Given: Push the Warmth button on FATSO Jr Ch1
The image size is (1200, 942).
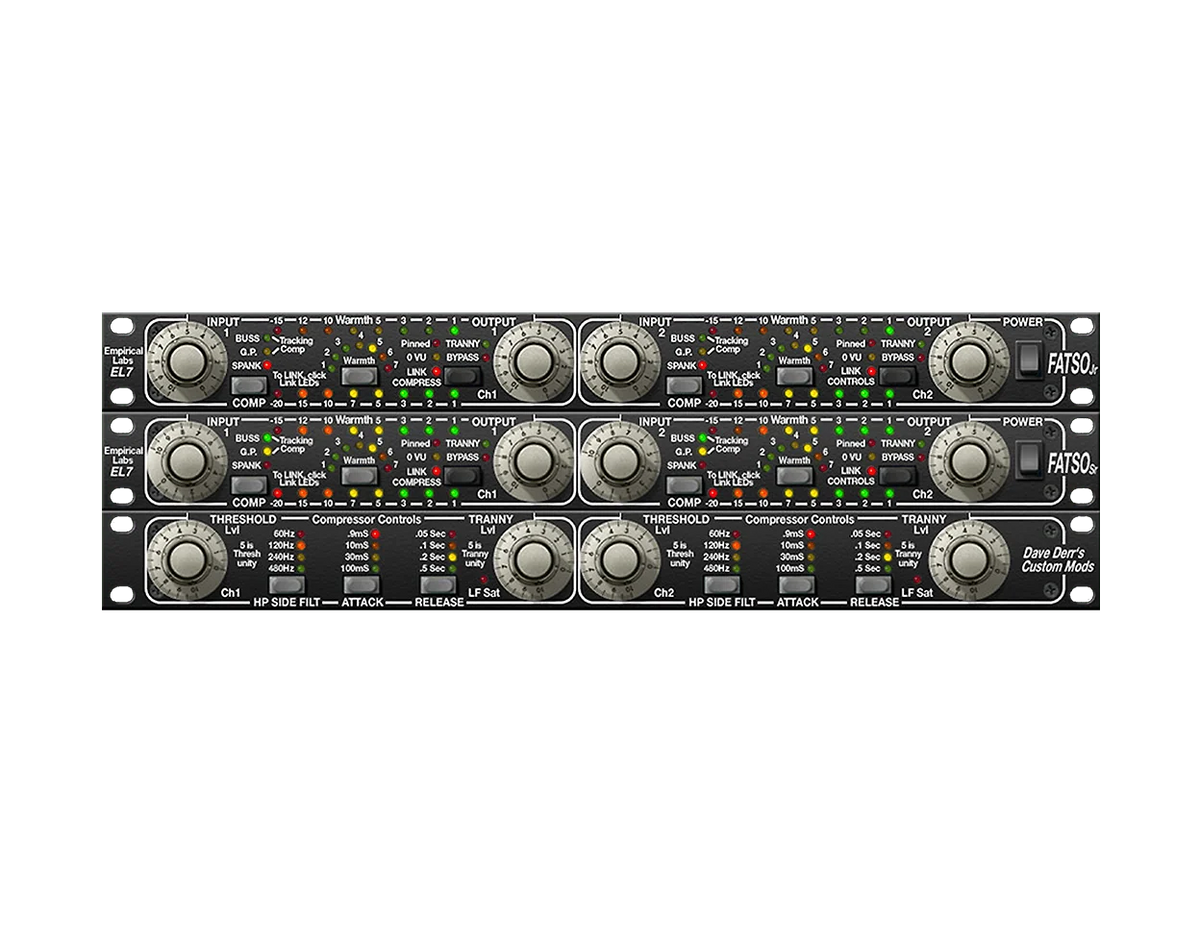Looking at the screenshot, I should point(359,376).
